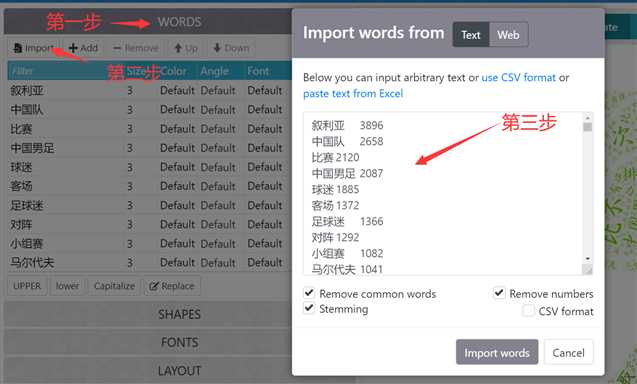Click the Import button in Words toolbar
The height and width of the screenshot is (384, 637).
34,48
